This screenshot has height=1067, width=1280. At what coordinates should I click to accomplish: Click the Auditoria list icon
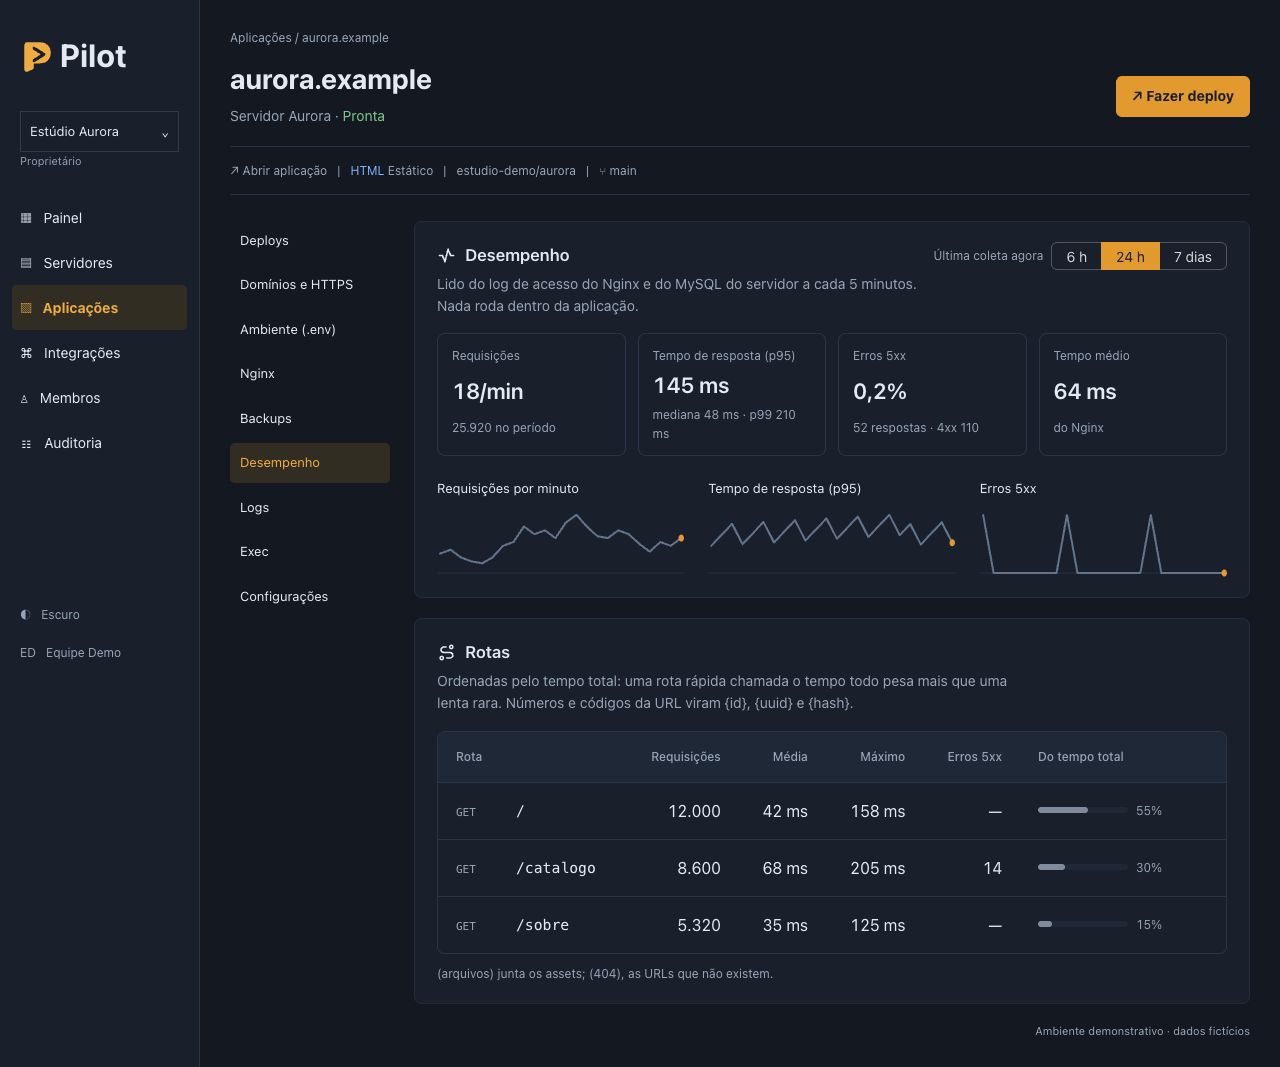[x=26, y=444]
